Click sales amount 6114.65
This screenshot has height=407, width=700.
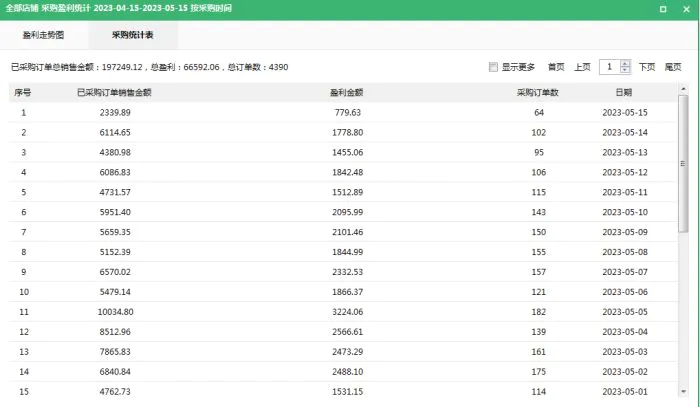(x=115, y=133)
